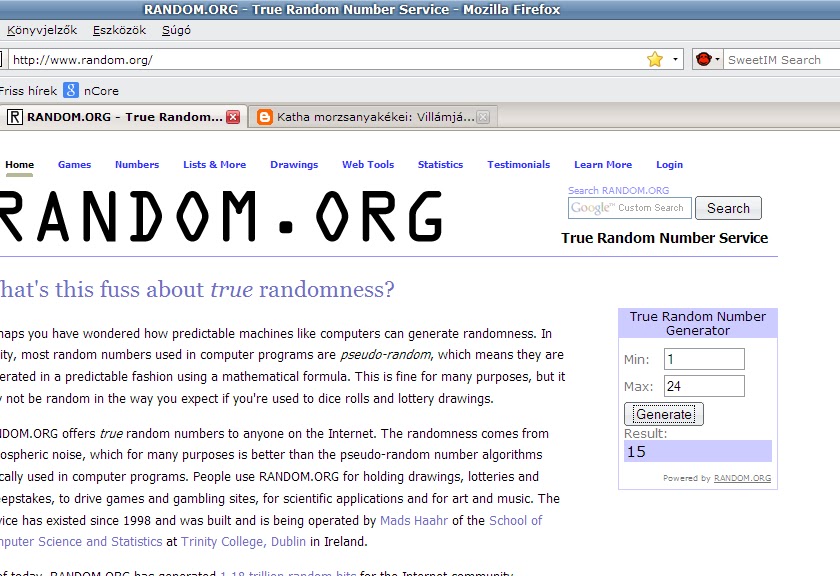Open the Numbers nav link
This screenshot has width=840, height=576.
click(x=137, y=164)
